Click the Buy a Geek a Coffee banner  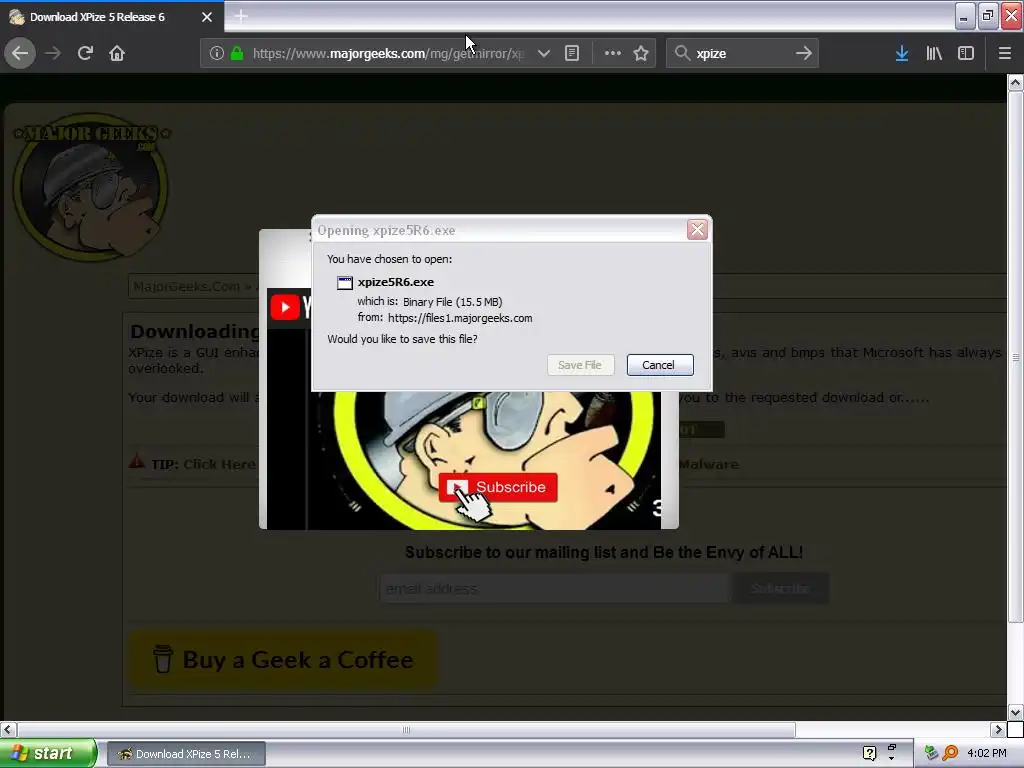(283, 660)
